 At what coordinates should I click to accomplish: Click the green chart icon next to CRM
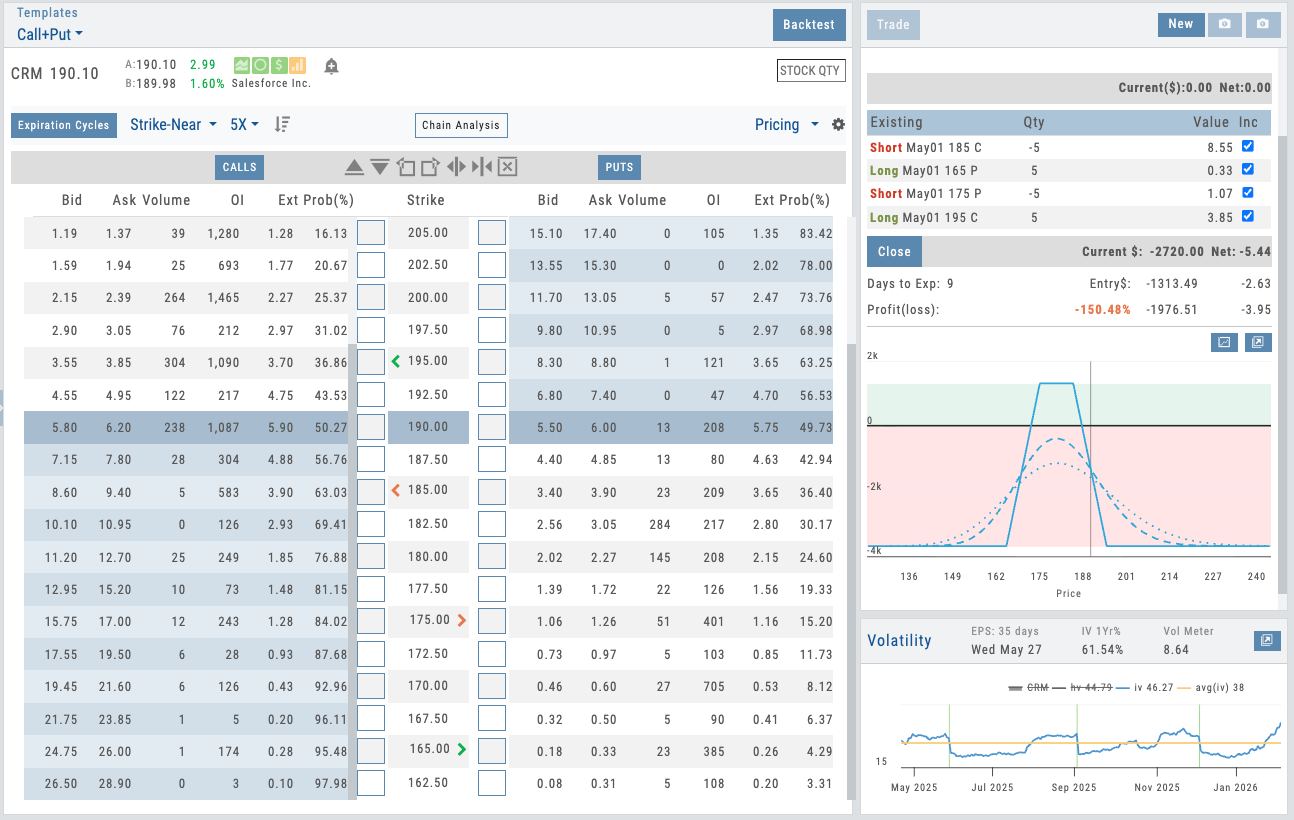point(242,66)
